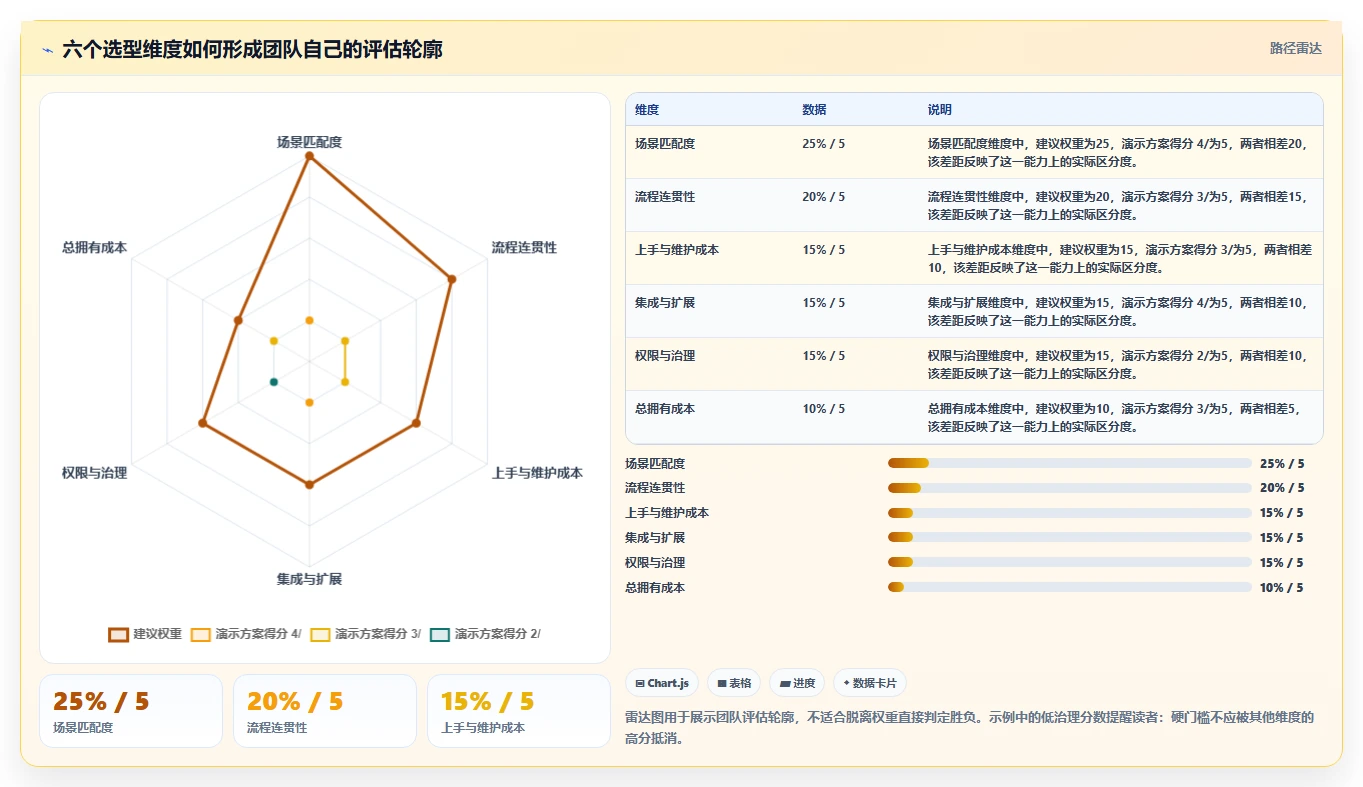This screenshot has height=787, width=1363.
Task: Click the footnote paragraph starting 雷达图用于展示
Action: click(x=969, y=728)
